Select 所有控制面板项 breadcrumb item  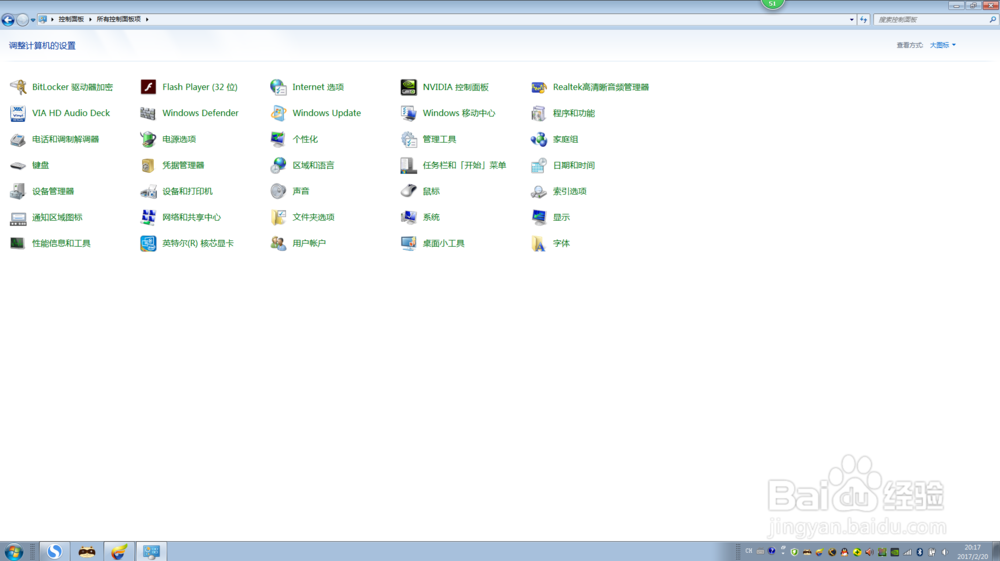[x=119, y=19]
